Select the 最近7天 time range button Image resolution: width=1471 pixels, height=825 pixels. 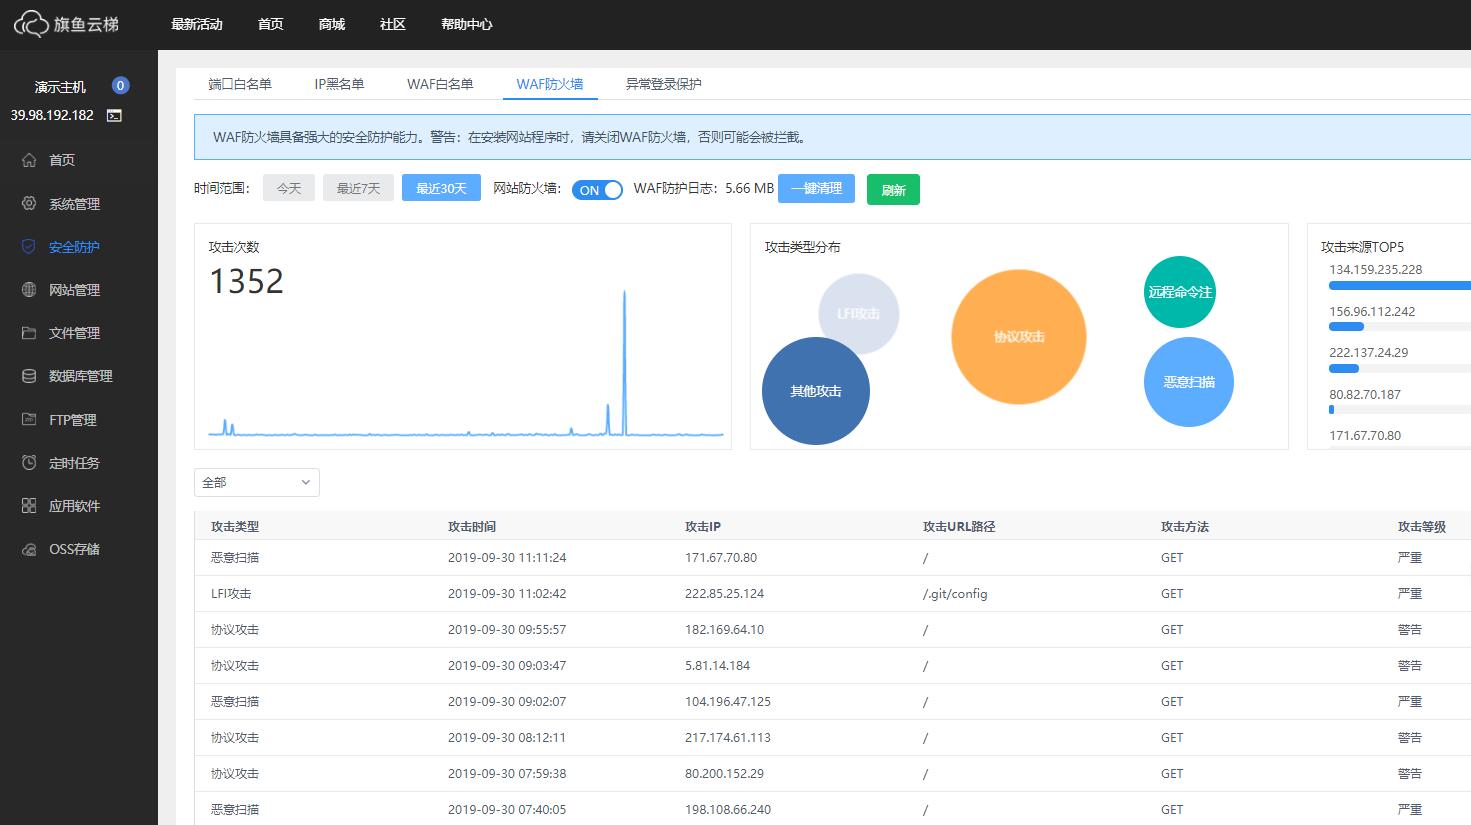coord(358,188)
